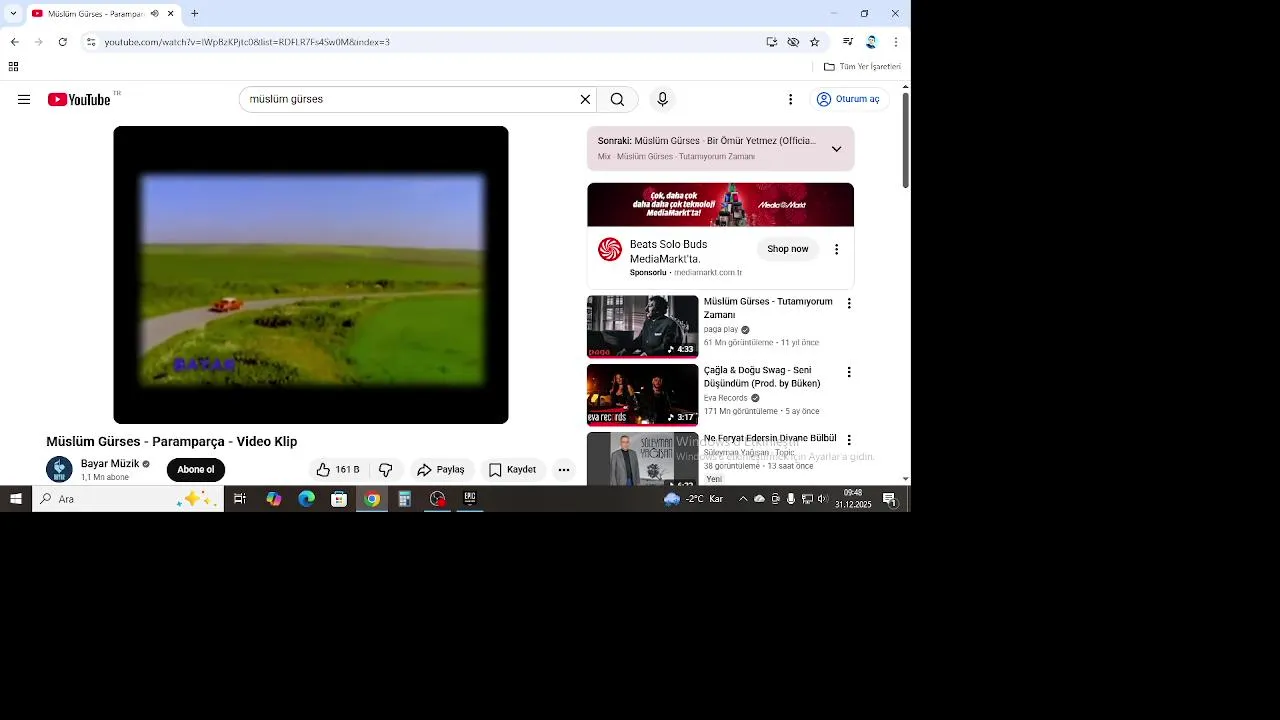Install or cast icon in address bar

click(x=771, y=42)
